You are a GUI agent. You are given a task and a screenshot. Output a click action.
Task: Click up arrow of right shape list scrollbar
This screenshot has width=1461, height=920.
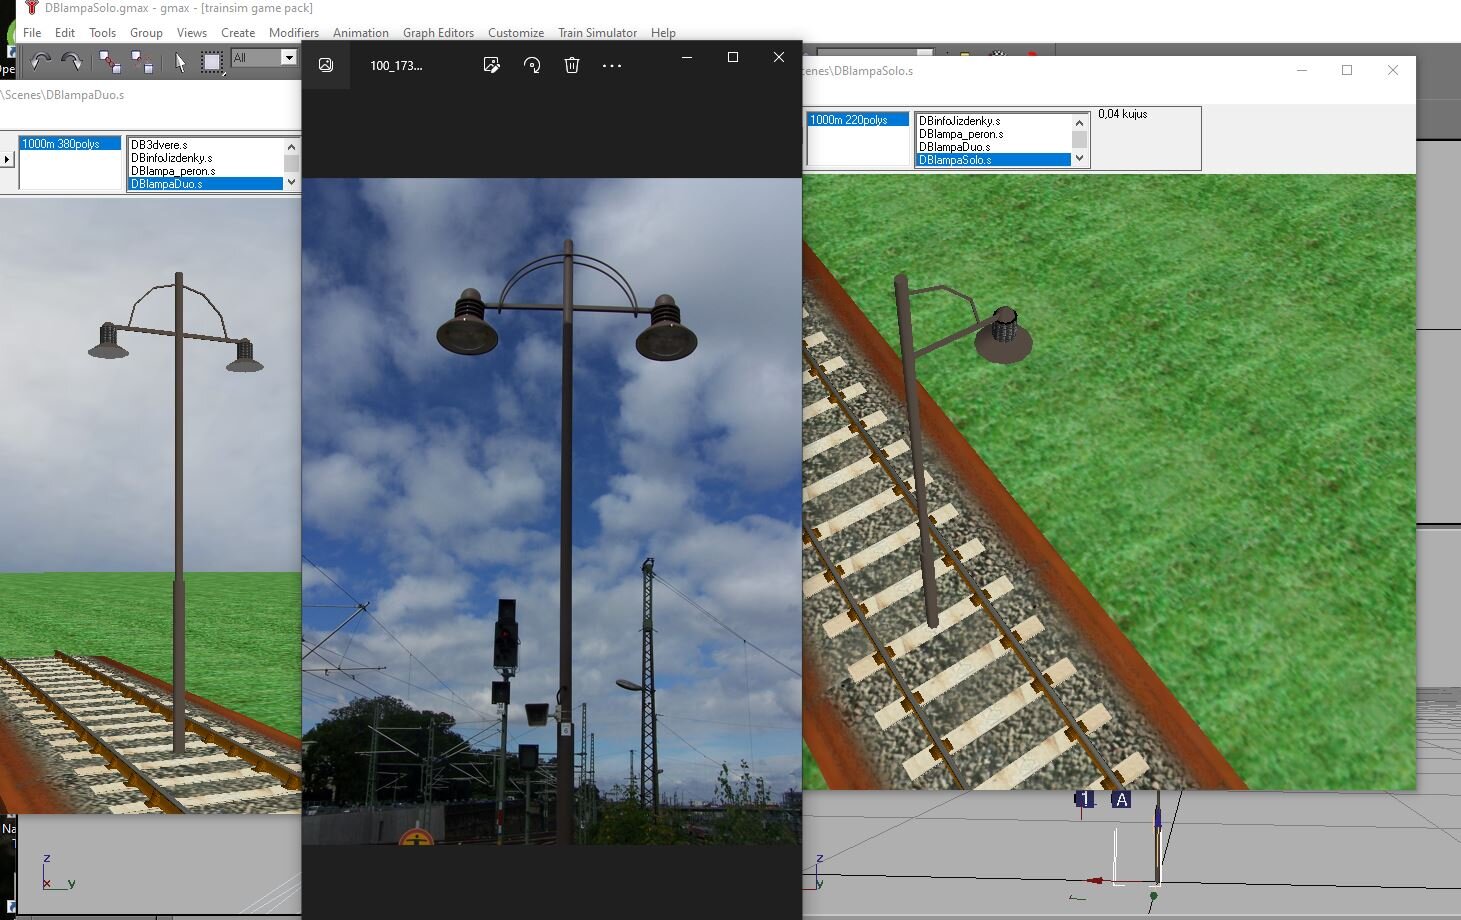coord(1079,122)
